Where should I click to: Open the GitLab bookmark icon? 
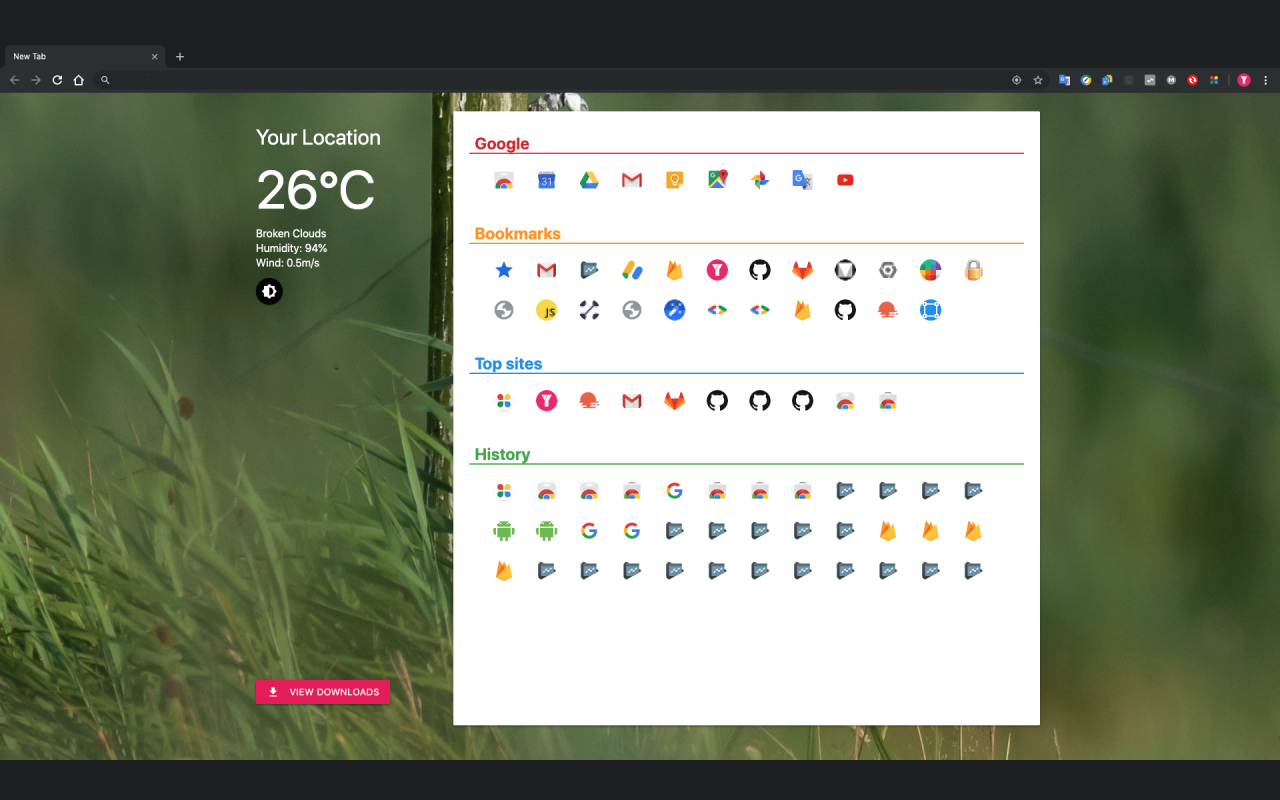point(802,270)
